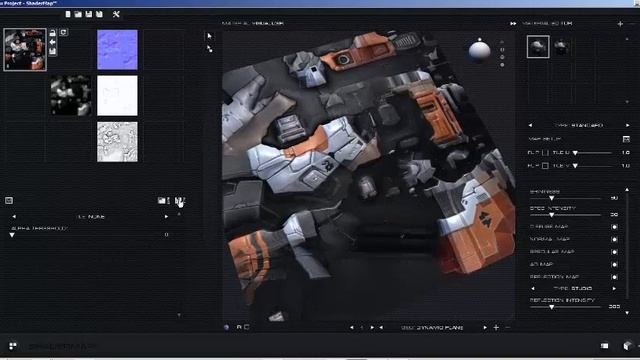Click right arrow beside Type: Studio
Screen dimensions: 640x360
(614, 289)
